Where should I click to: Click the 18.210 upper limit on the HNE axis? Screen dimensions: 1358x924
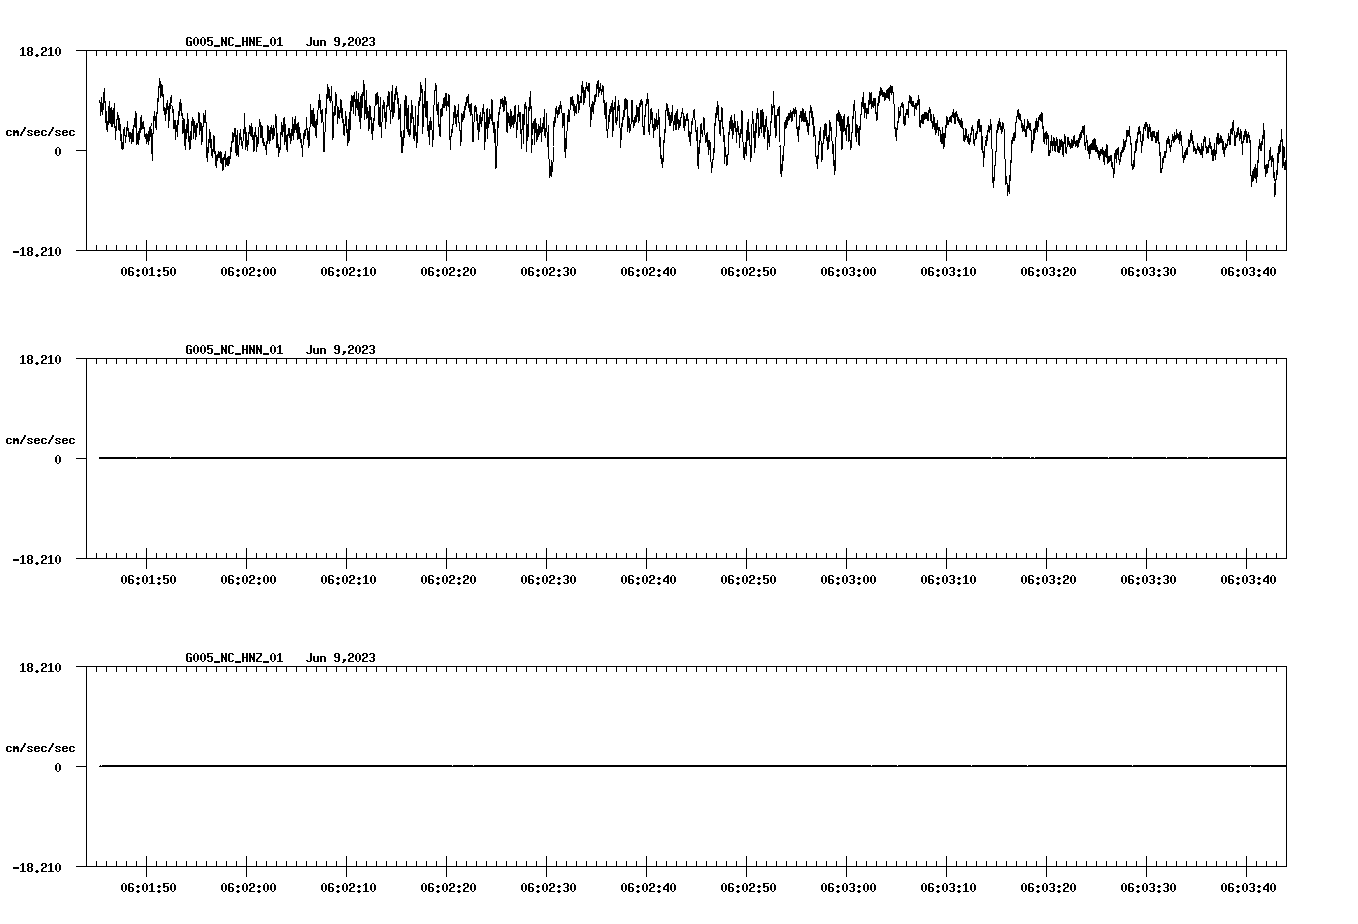[x=41, y=52]
